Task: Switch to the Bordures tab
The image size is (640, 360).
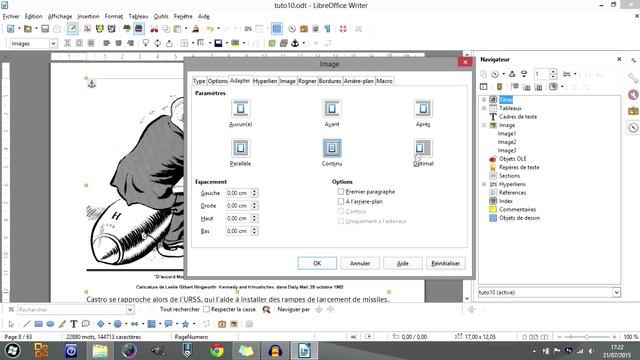Action: pos(330,81)
